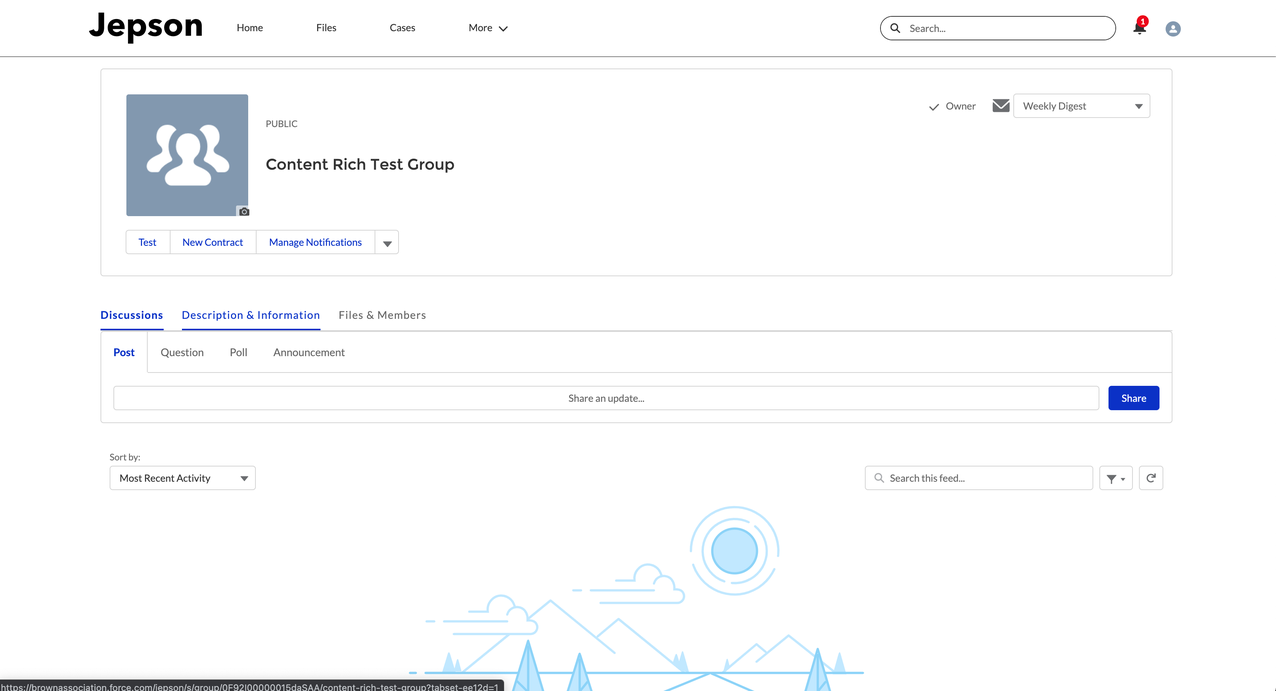1276x691 pixels.
Task: Open the feed filter funnel menu
Action: coord(1116,478)
